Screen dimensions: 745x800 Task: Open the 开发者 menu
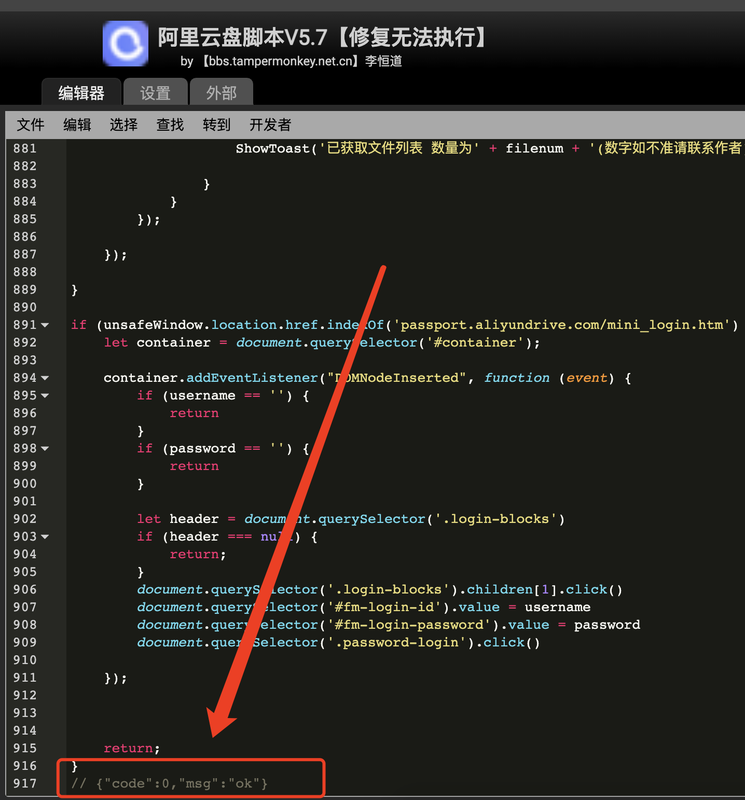tap(270, 125)
